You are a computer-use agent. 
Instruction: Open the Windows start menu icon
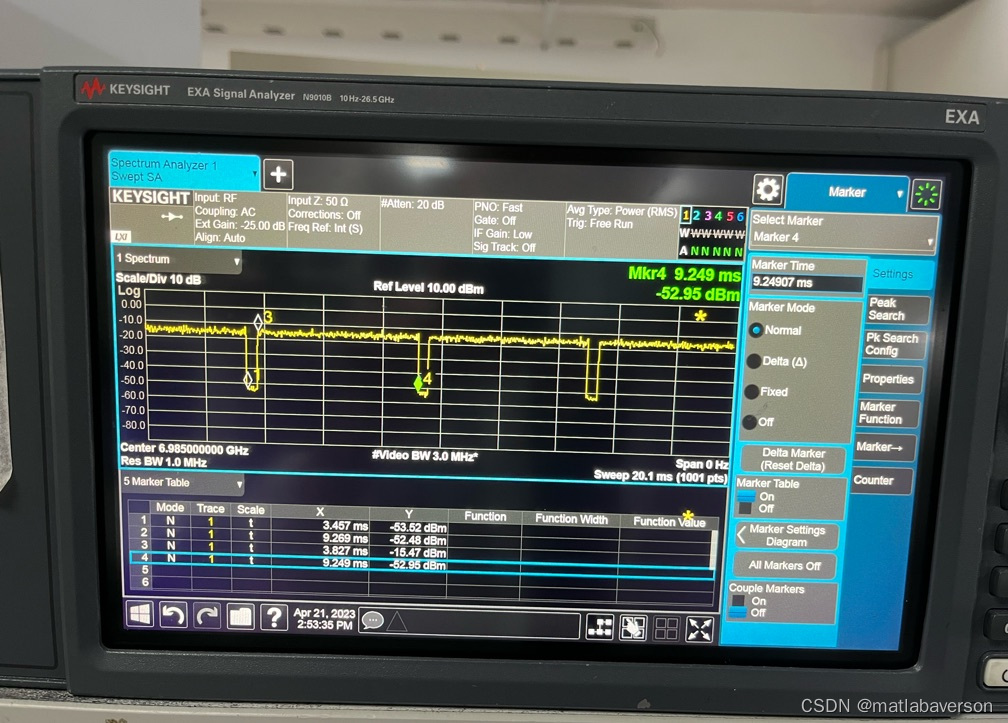(140, 614)
